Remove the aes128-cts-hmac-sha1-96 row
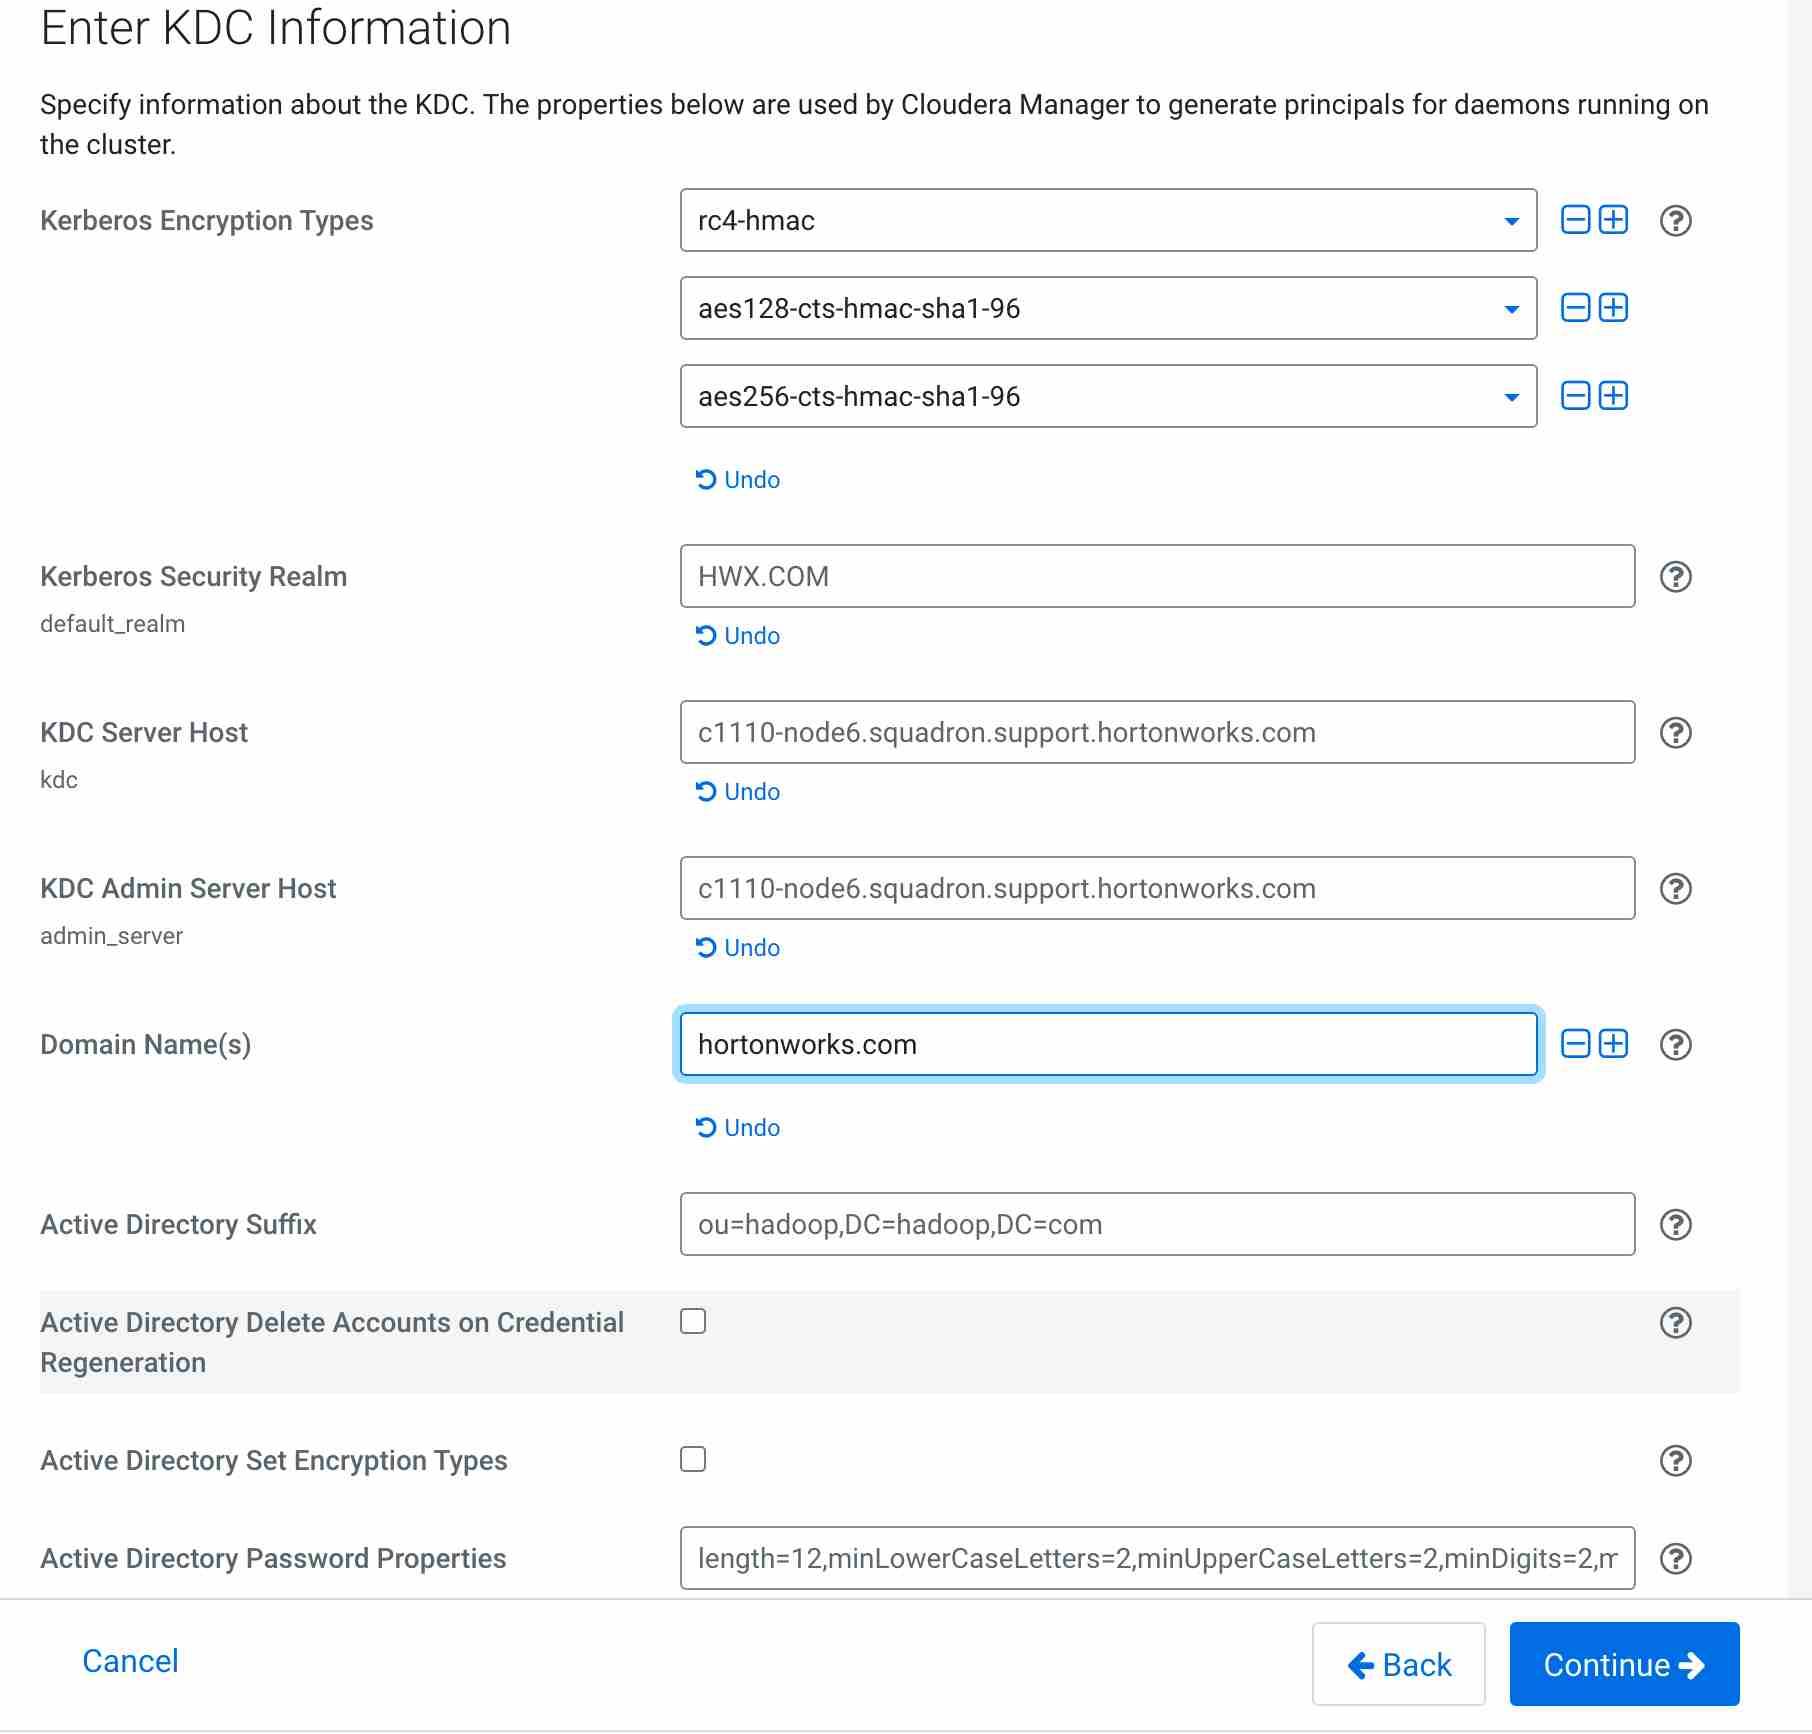Image resolution: width=1812 pixels, height=1734 pixels. pyautogui.click(x=1575, y=308)
